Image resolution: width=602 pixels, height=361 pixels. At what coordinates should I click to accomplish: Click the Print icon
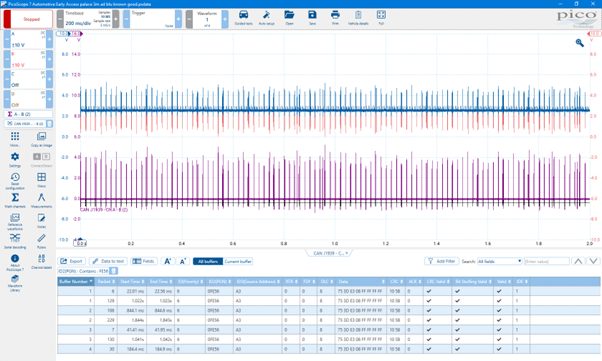coord(335,18)
